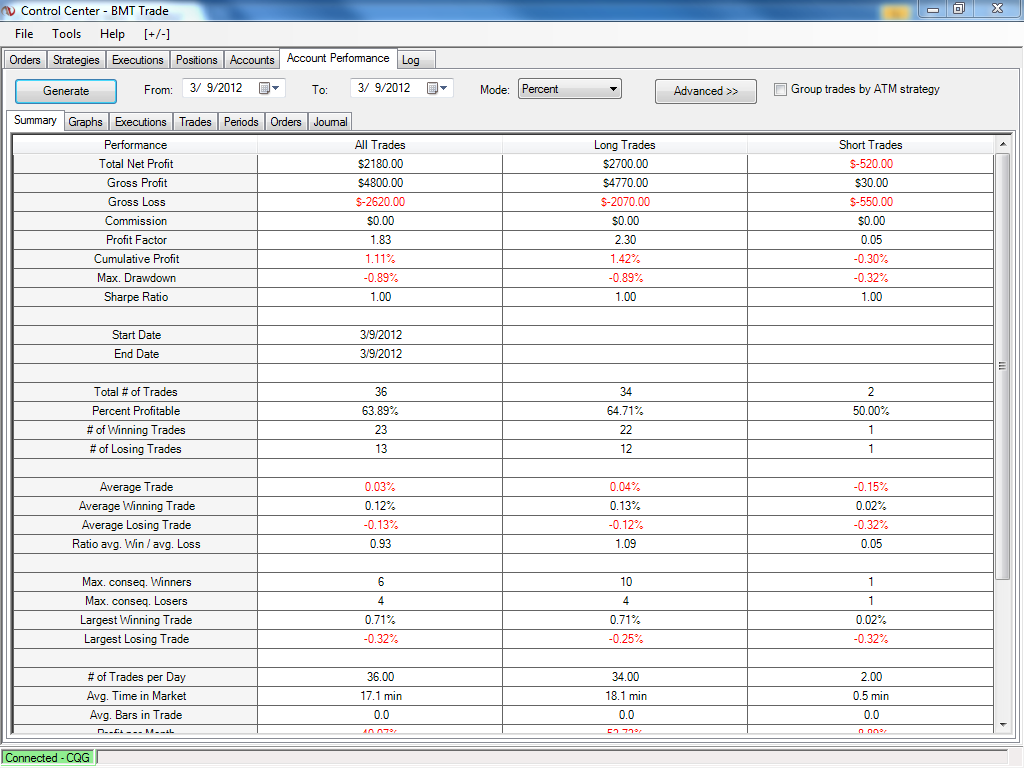Switch to the Orders main tab
Image resolution: width=1024 pixels, height=768 pixels.
click(25, 59)
